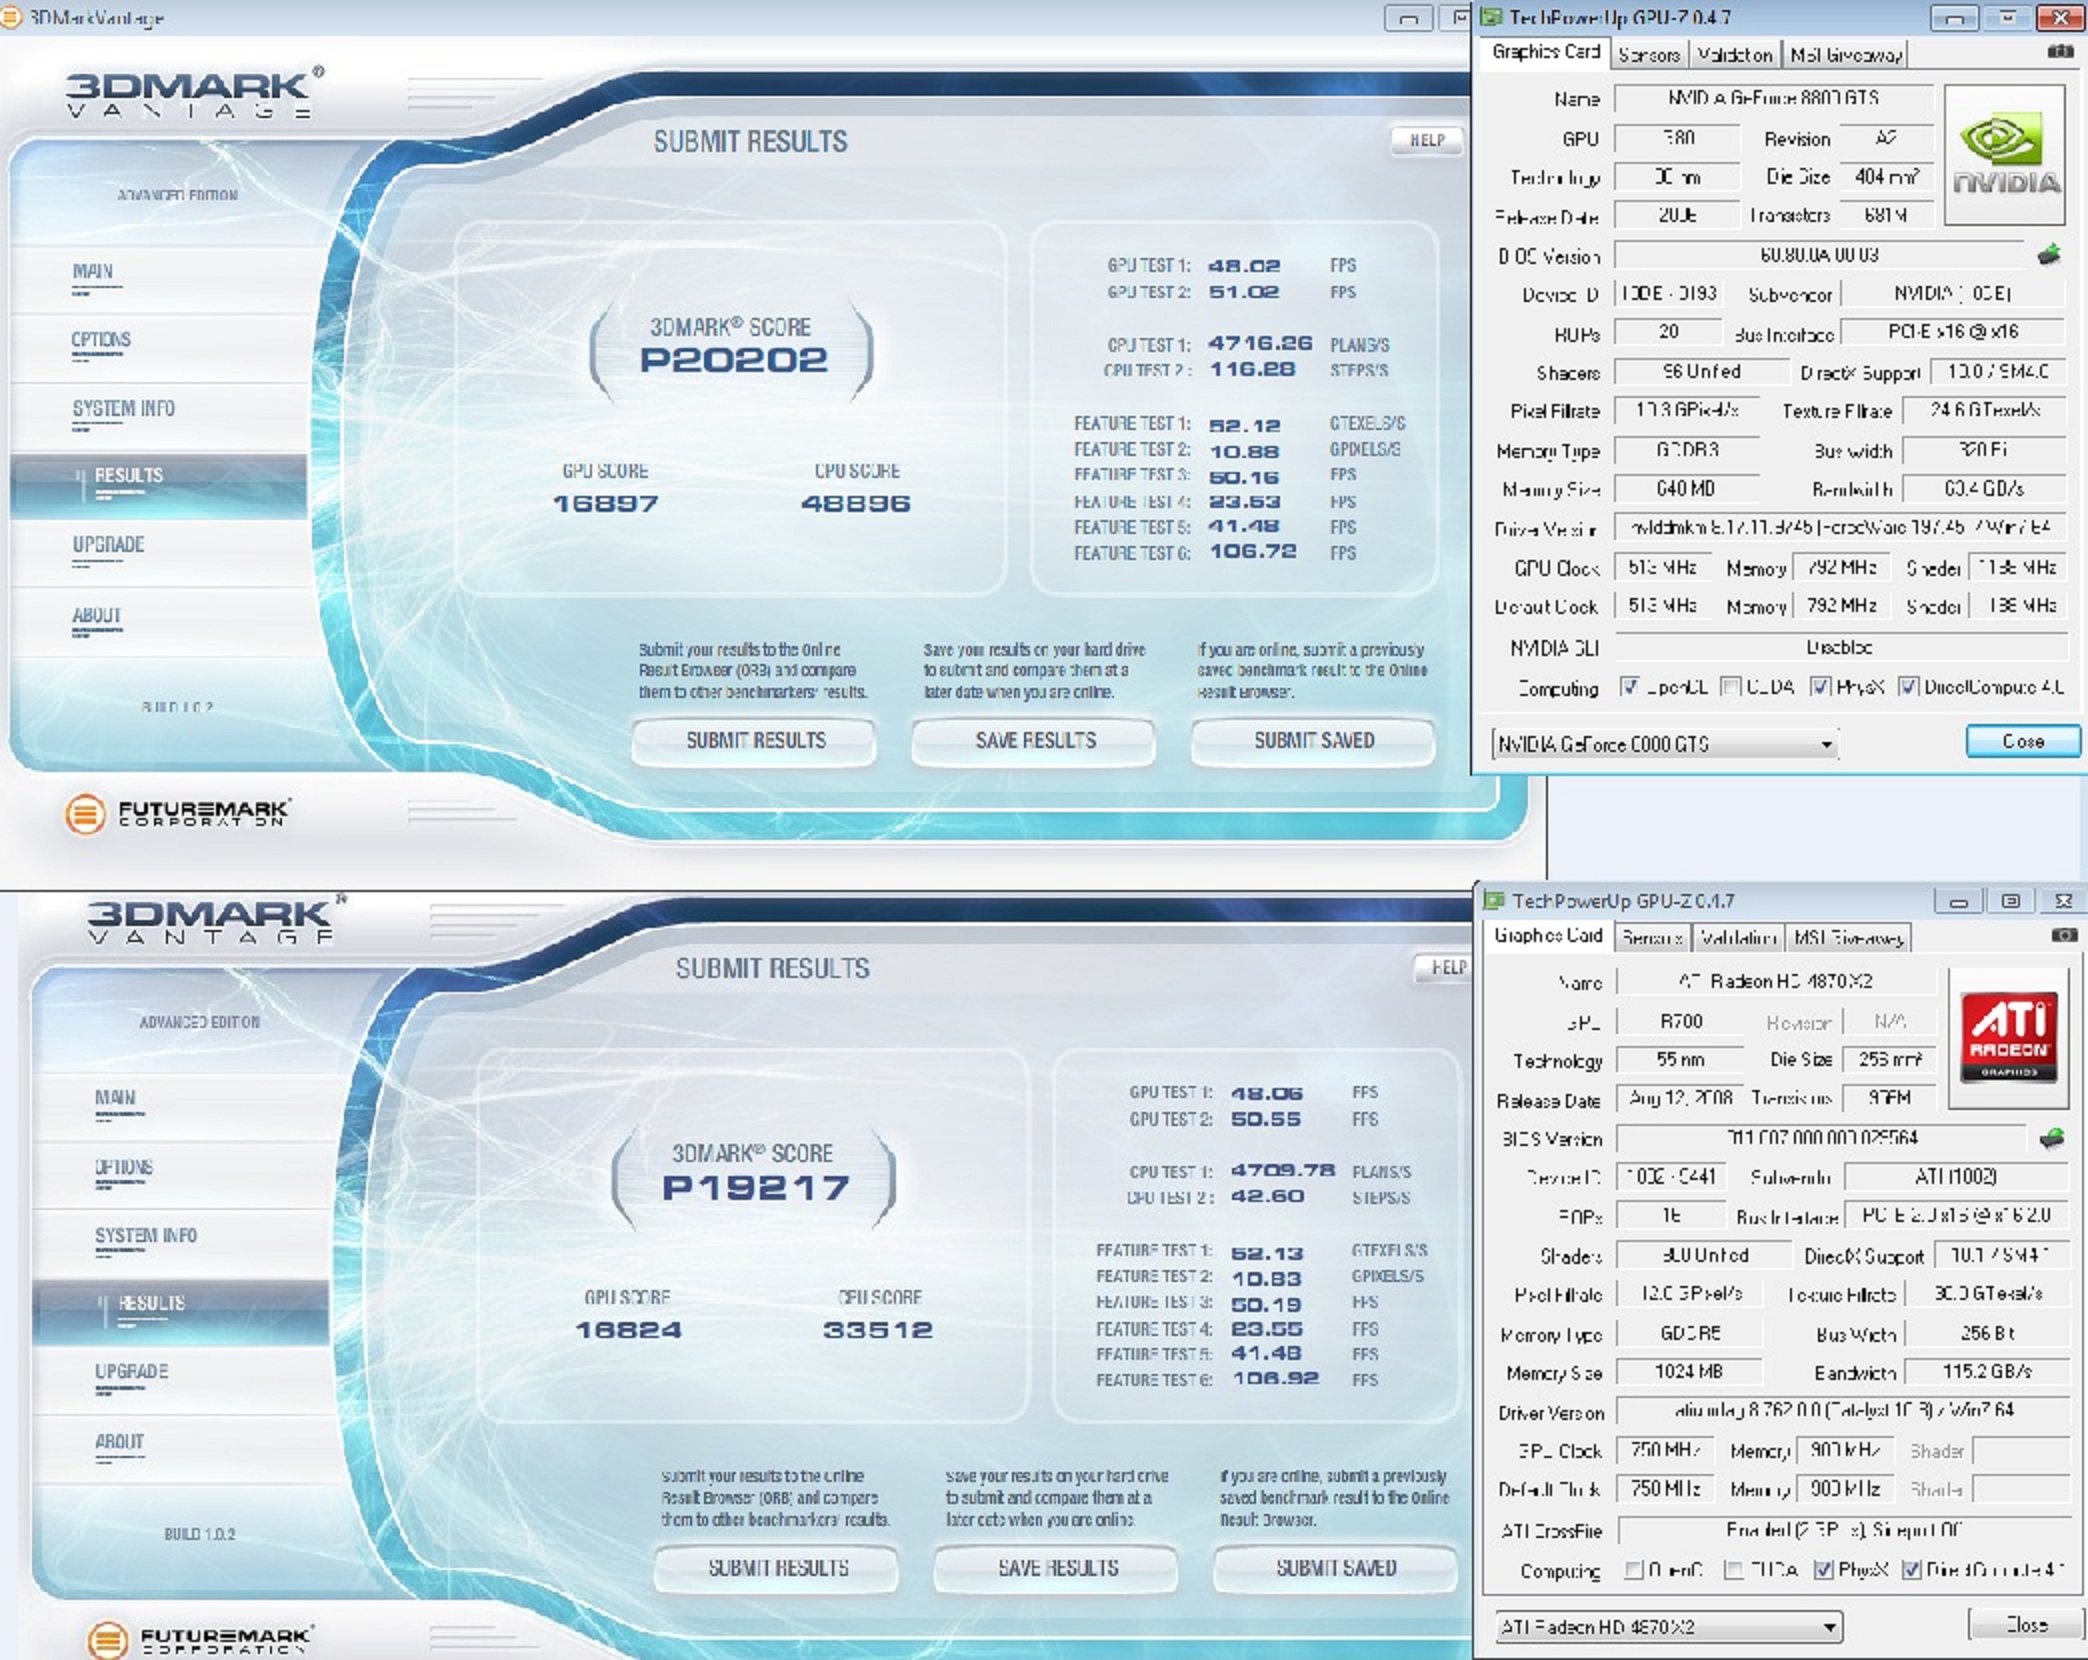Open ATI Radeon HD 4870 X2 card dropdown
Screen dimensions: 2088x1660
[1668, 1627]
